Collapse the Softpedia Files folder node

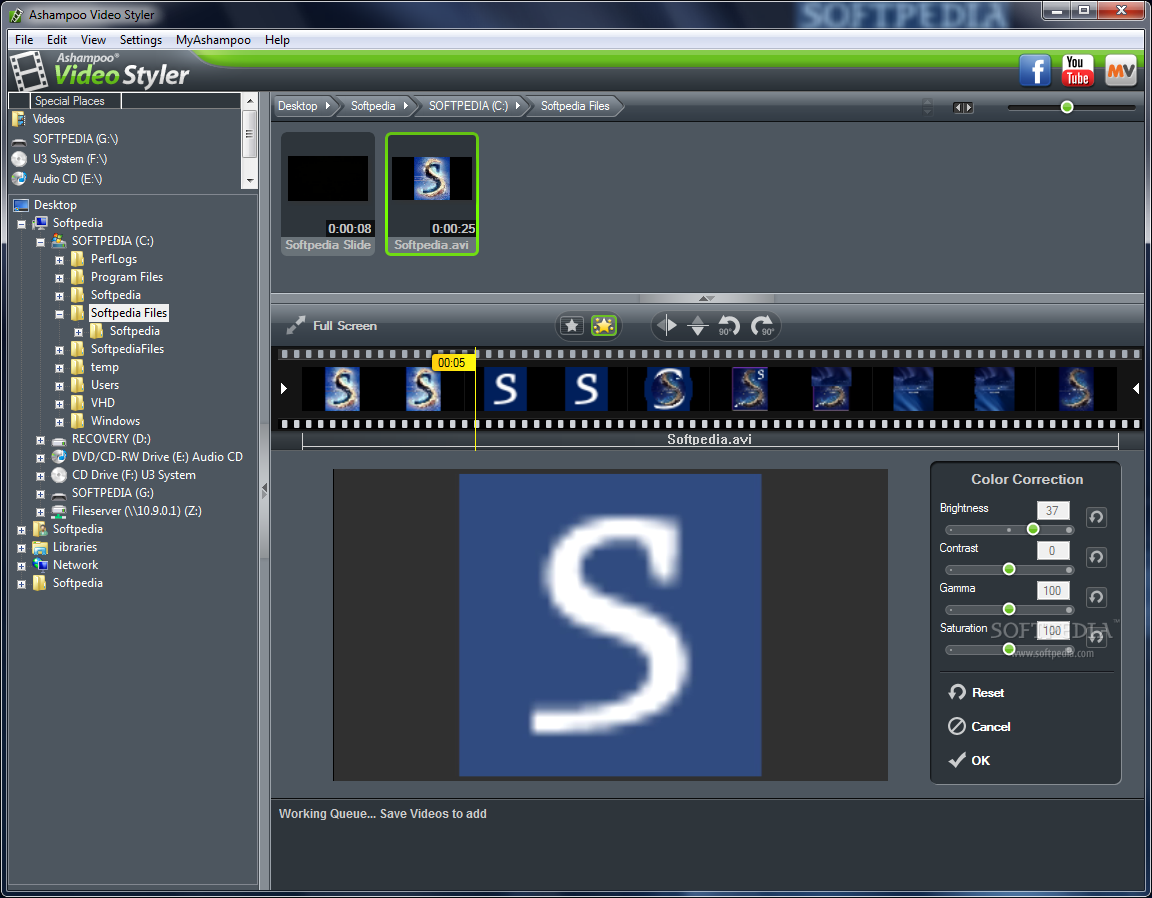pos(60,314)
